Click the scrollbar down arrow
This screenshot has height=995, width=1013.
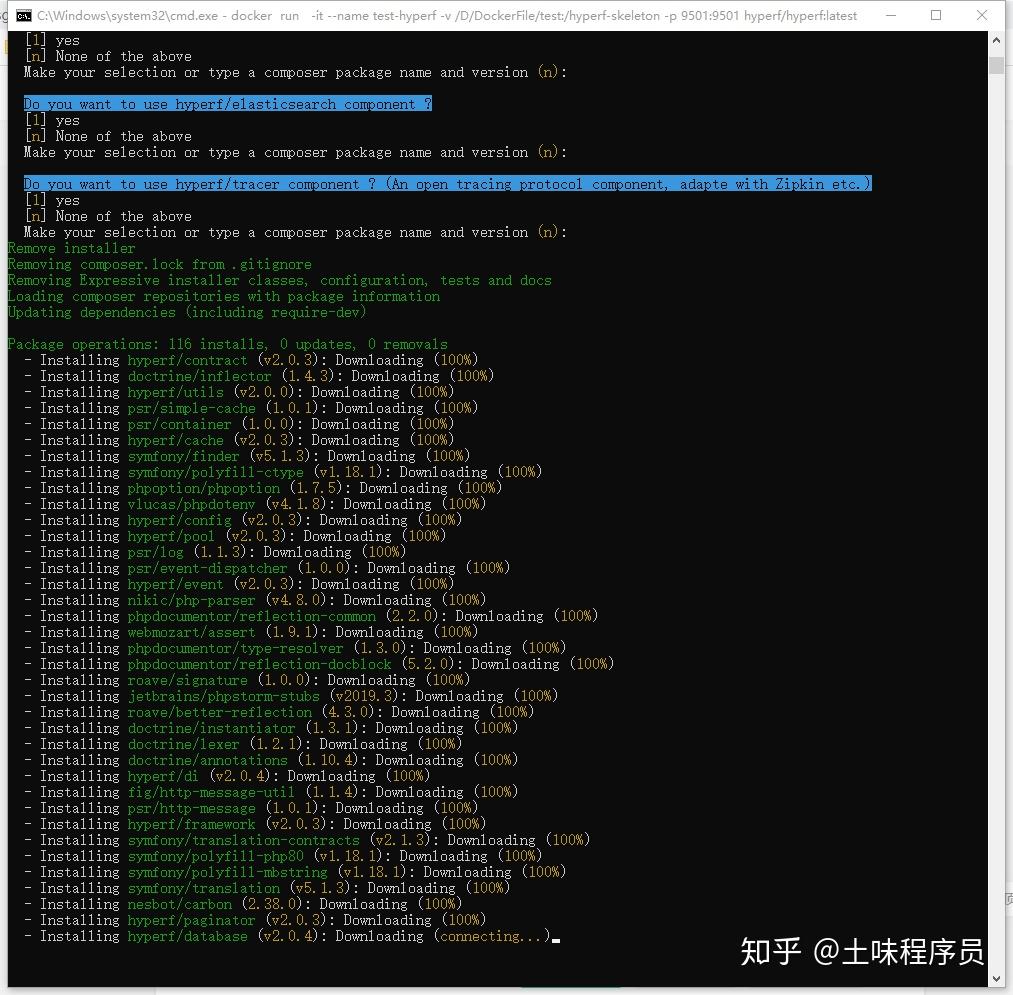coord(997,978)
